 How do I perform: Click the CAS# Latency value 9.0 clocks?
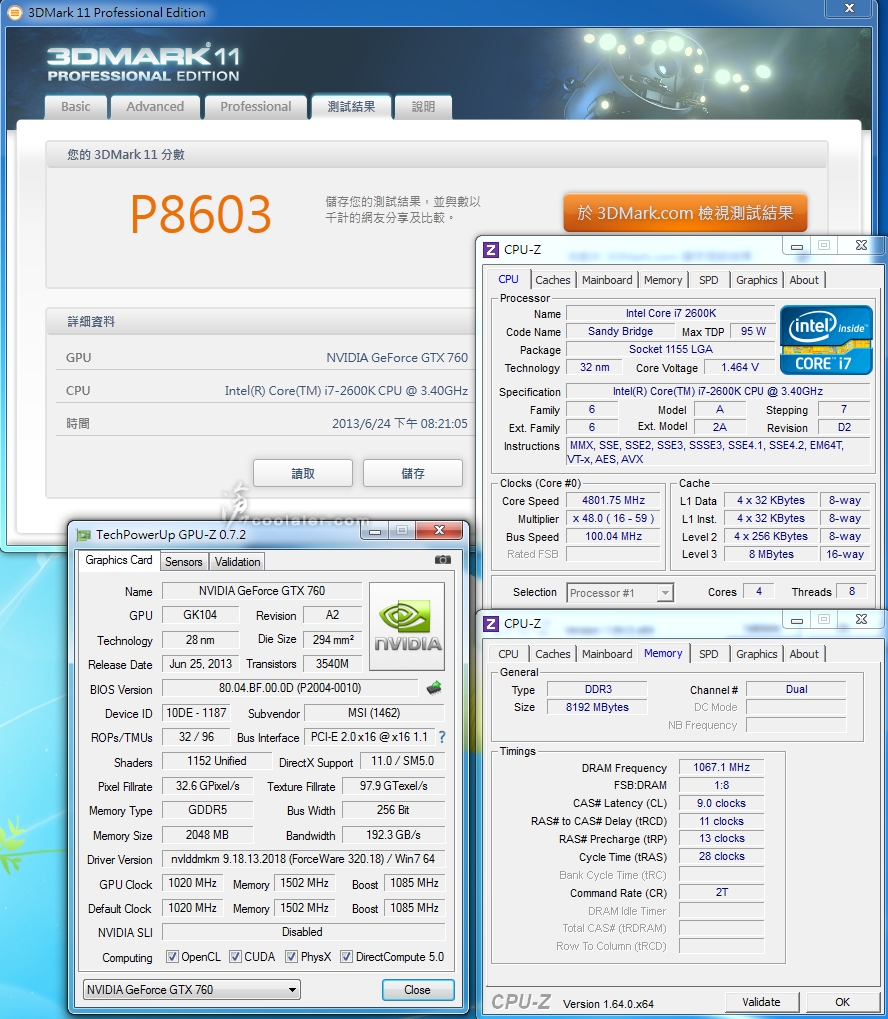tap(722, 803)
